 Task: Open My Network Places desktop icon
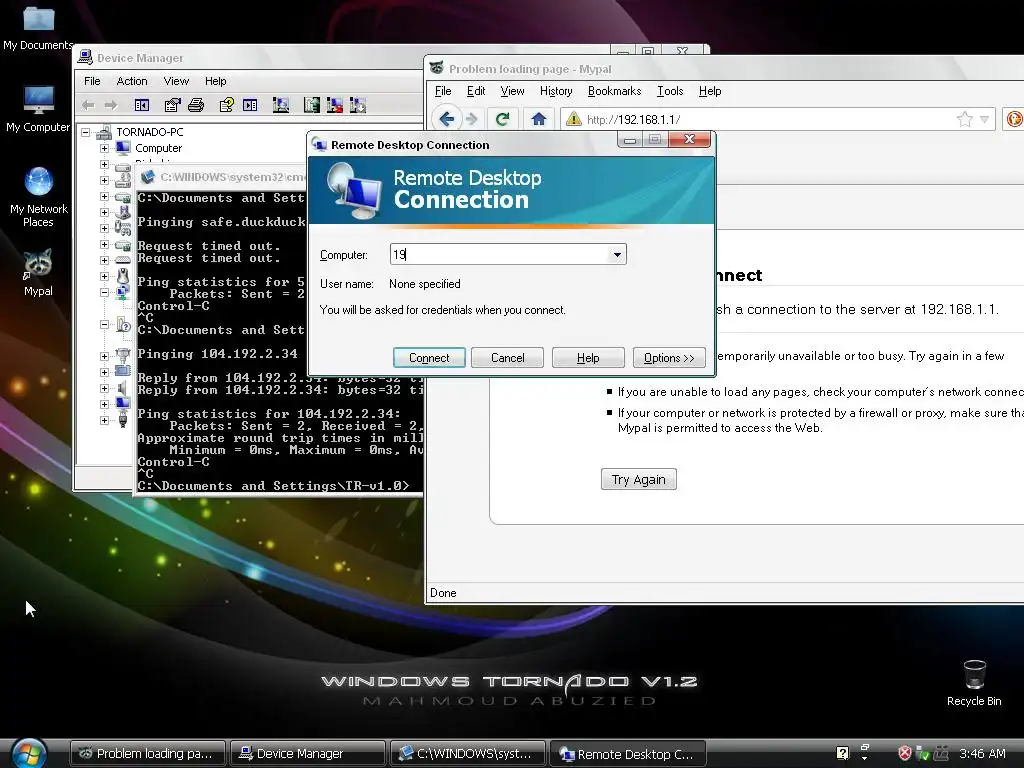39,197
